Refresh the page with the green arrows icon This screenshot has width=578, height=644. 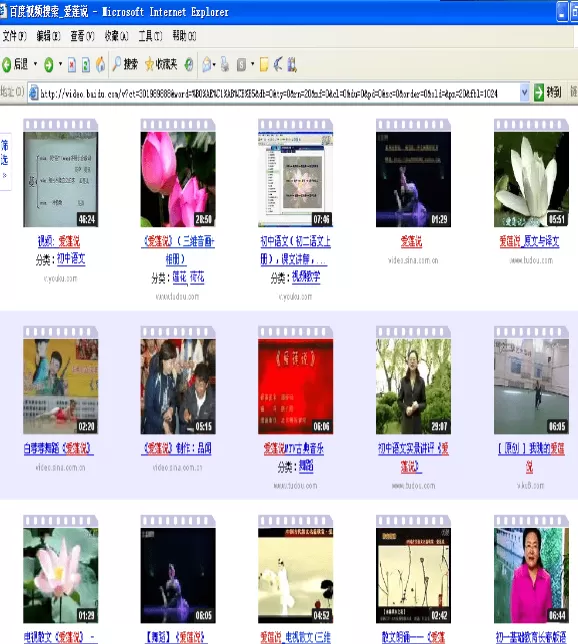[x=85, y=64]
